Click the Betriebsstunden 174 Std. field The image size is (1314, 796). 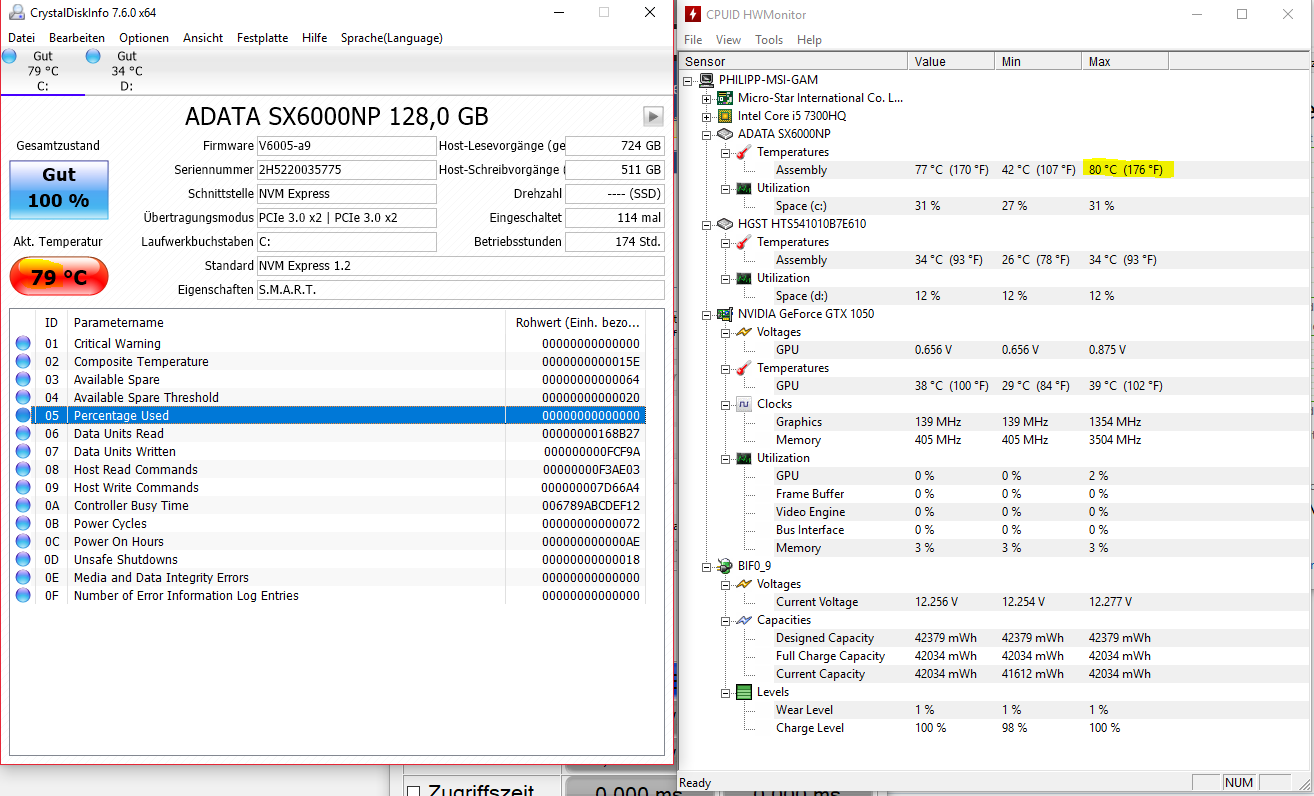coord(615,242)
